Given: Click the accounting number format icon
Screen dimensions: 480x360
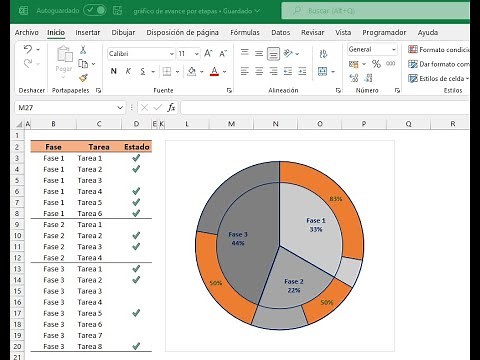Looking at the screenshot, I should pos(354,64).
